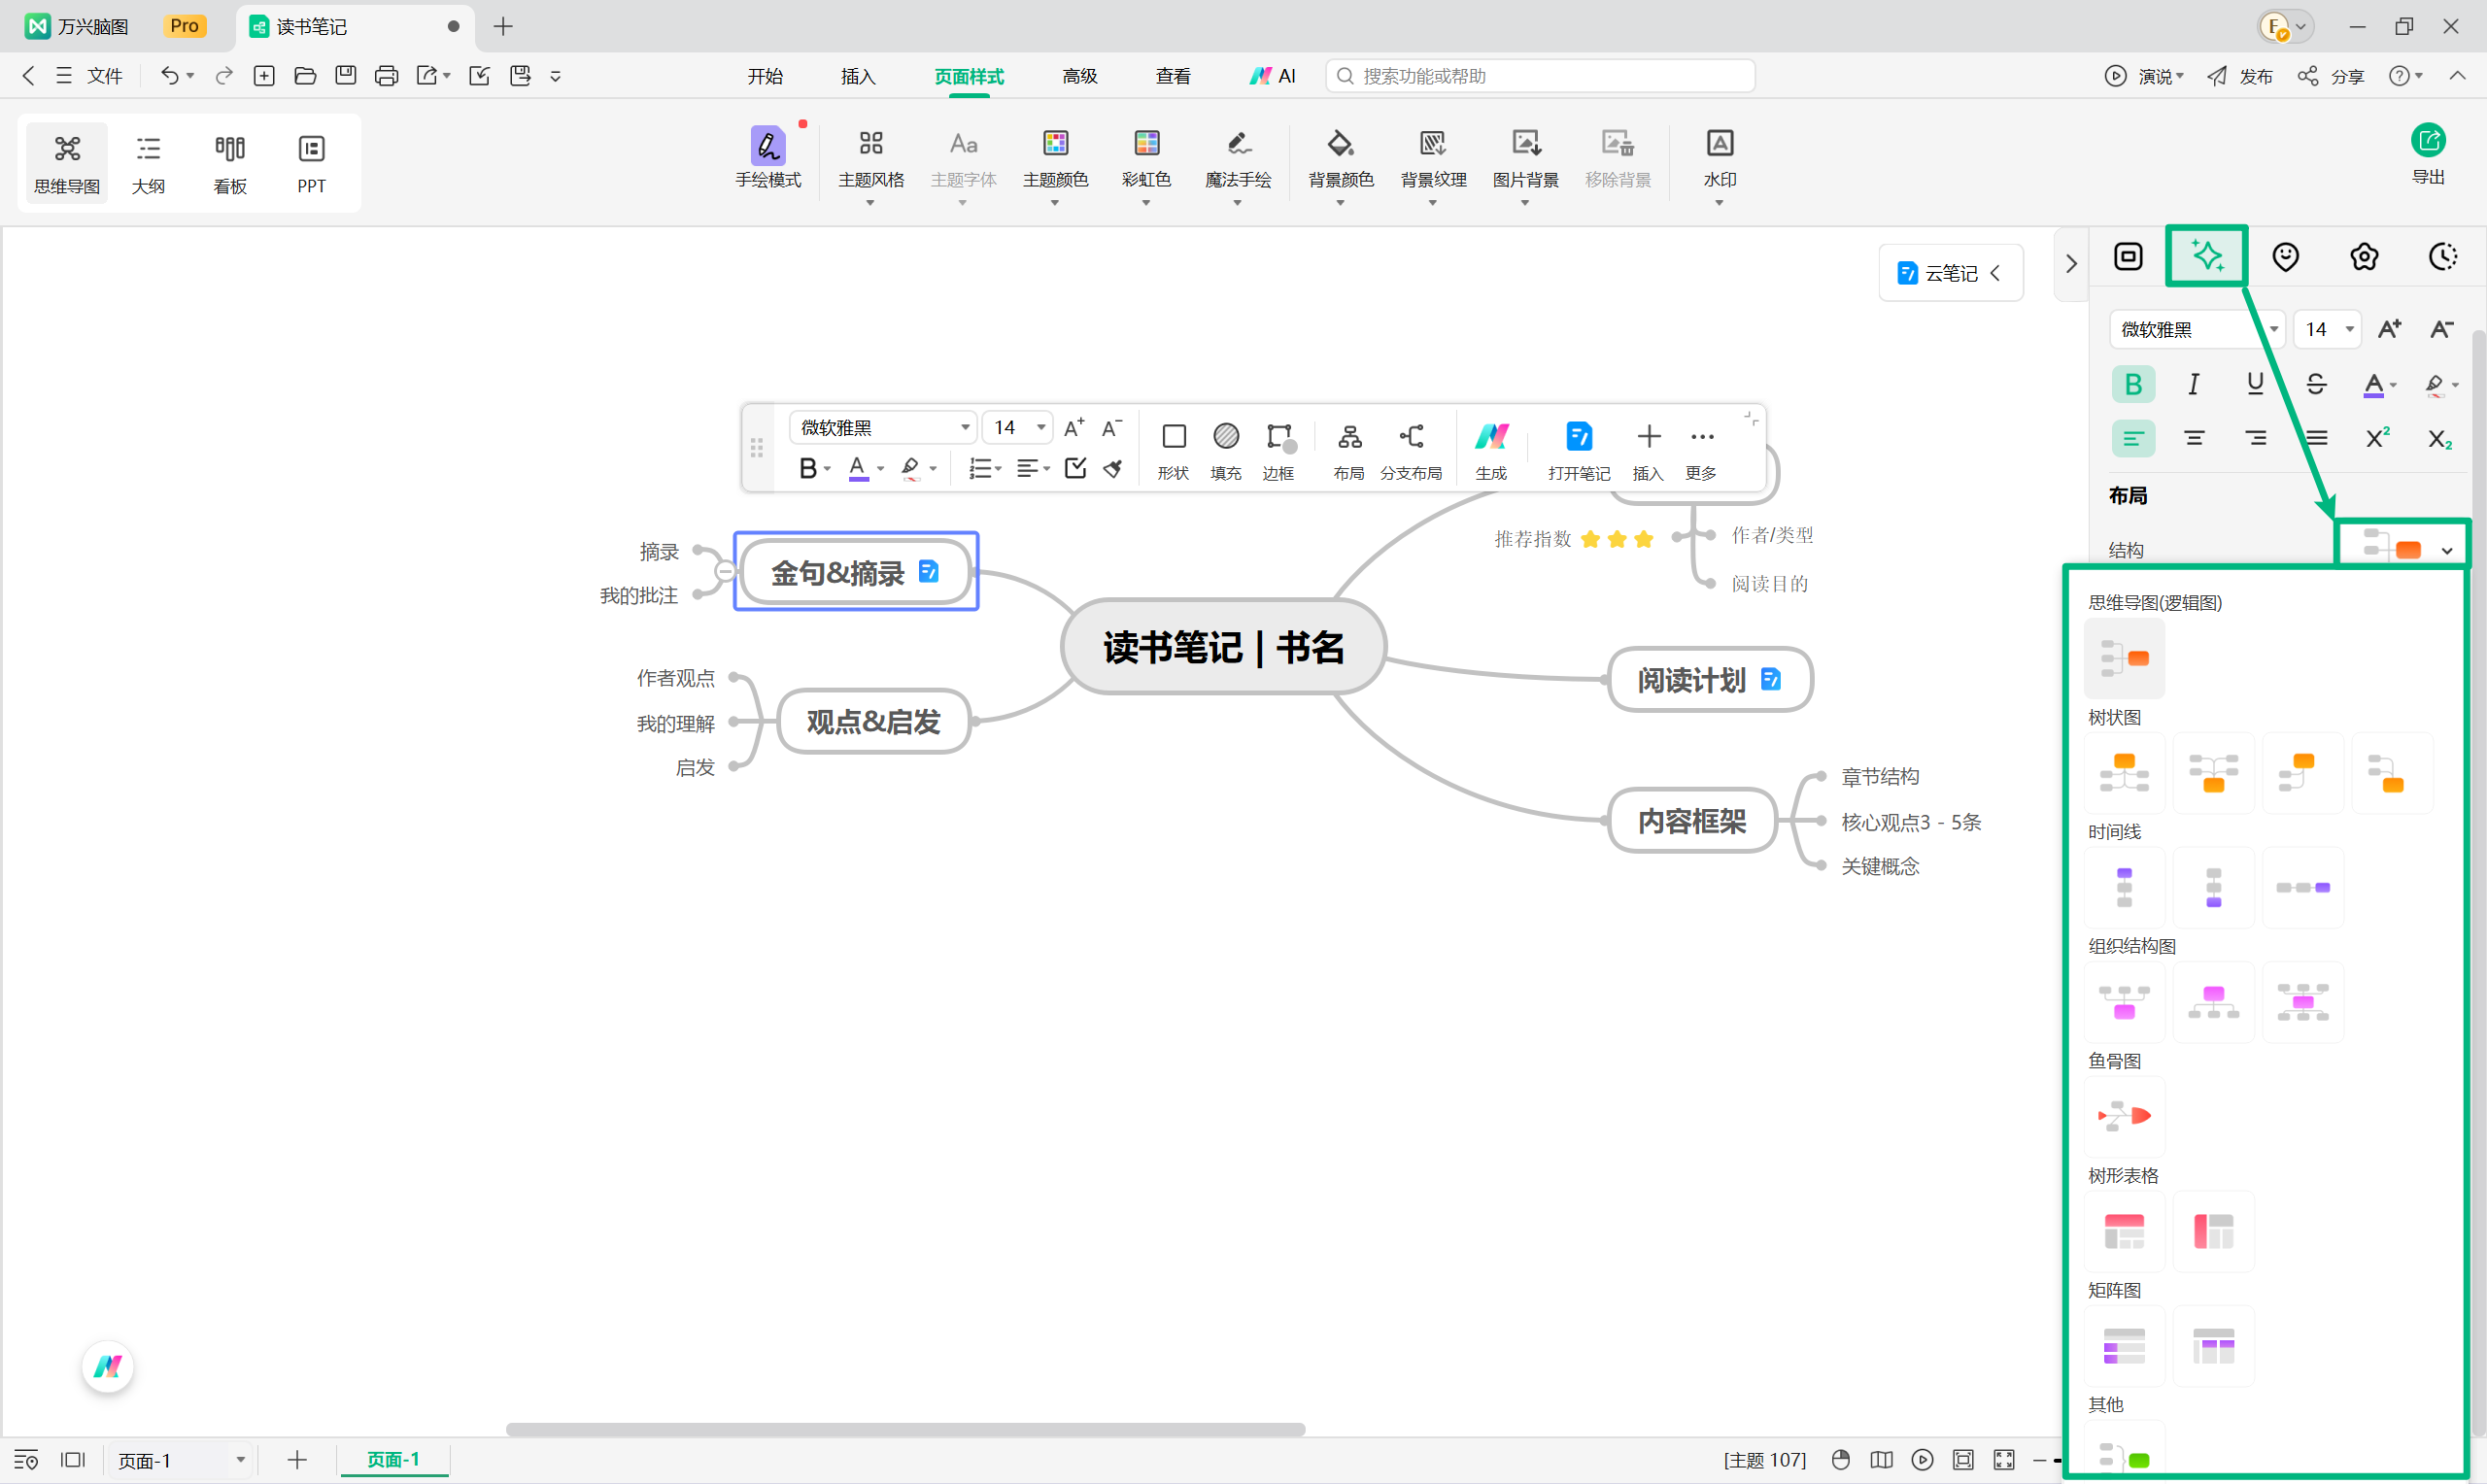
Task: Click branch layout (分支布局) in floating toolbar
Action: click(x=1410, y=450)
